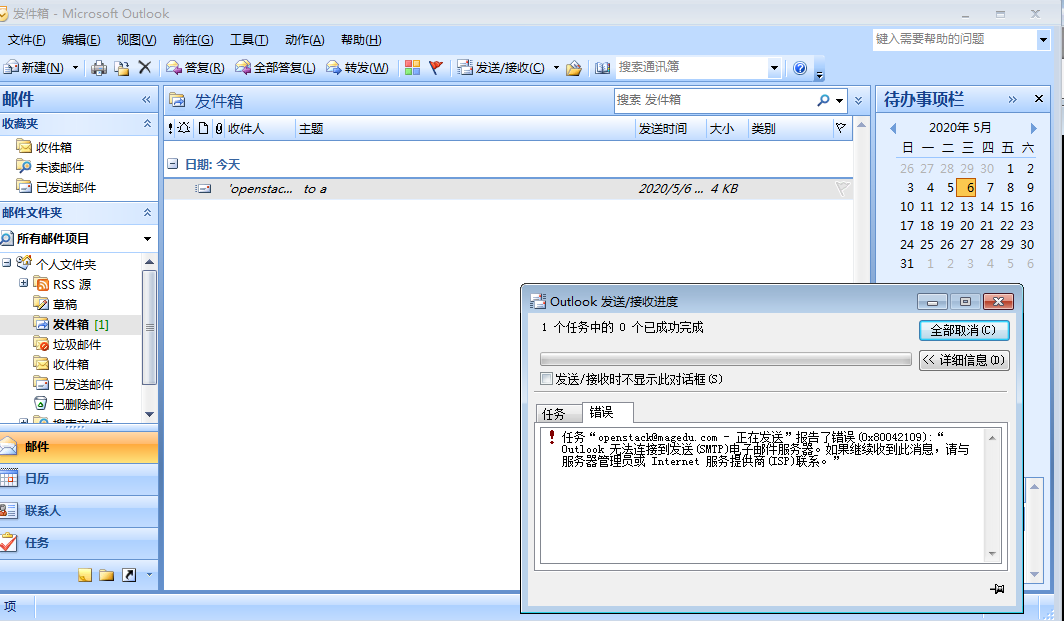The height and width of the screenshot is (621, 1064).
Task: Delete the message using the X toolbar icon
Action: coord(145,67)
